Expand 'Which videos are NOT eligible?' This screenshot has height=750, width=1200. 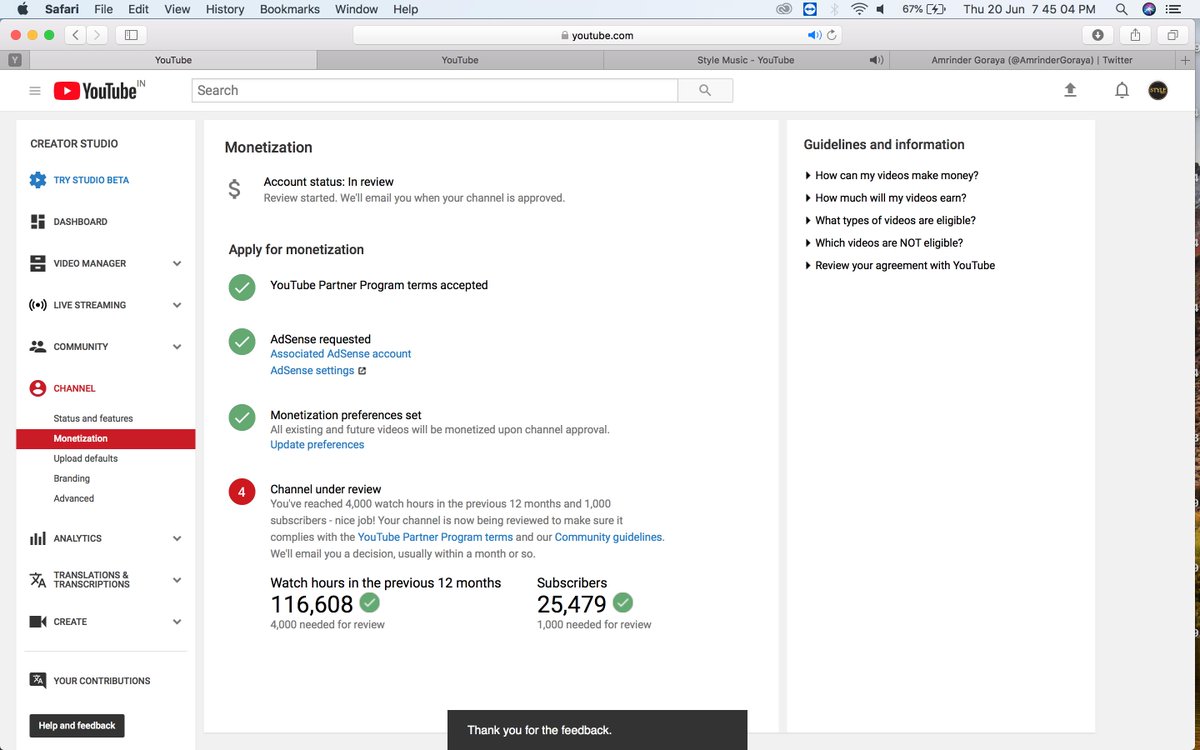click(x=884, y=243)
